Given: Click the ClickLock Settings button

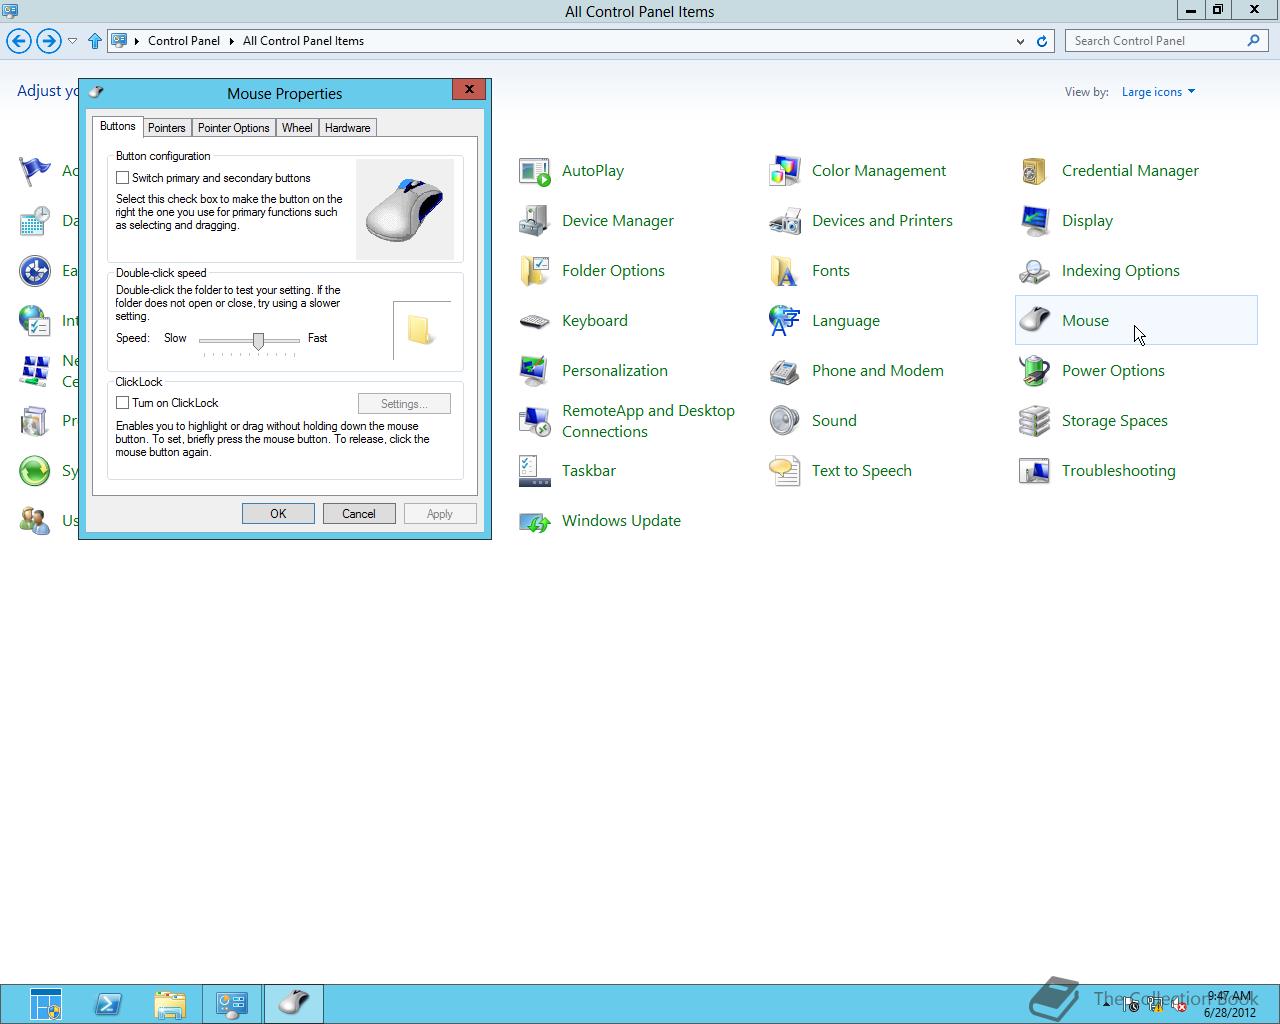Looking at the screenshot, I should point(404,404).
